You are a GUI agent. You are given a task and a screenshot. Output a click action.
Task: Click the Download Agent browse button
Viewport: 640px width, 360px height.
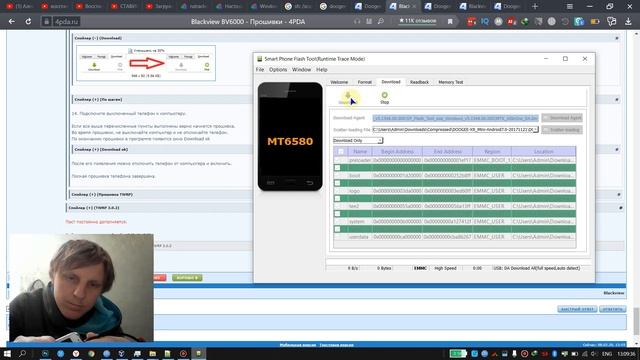[x=562, y=118]
